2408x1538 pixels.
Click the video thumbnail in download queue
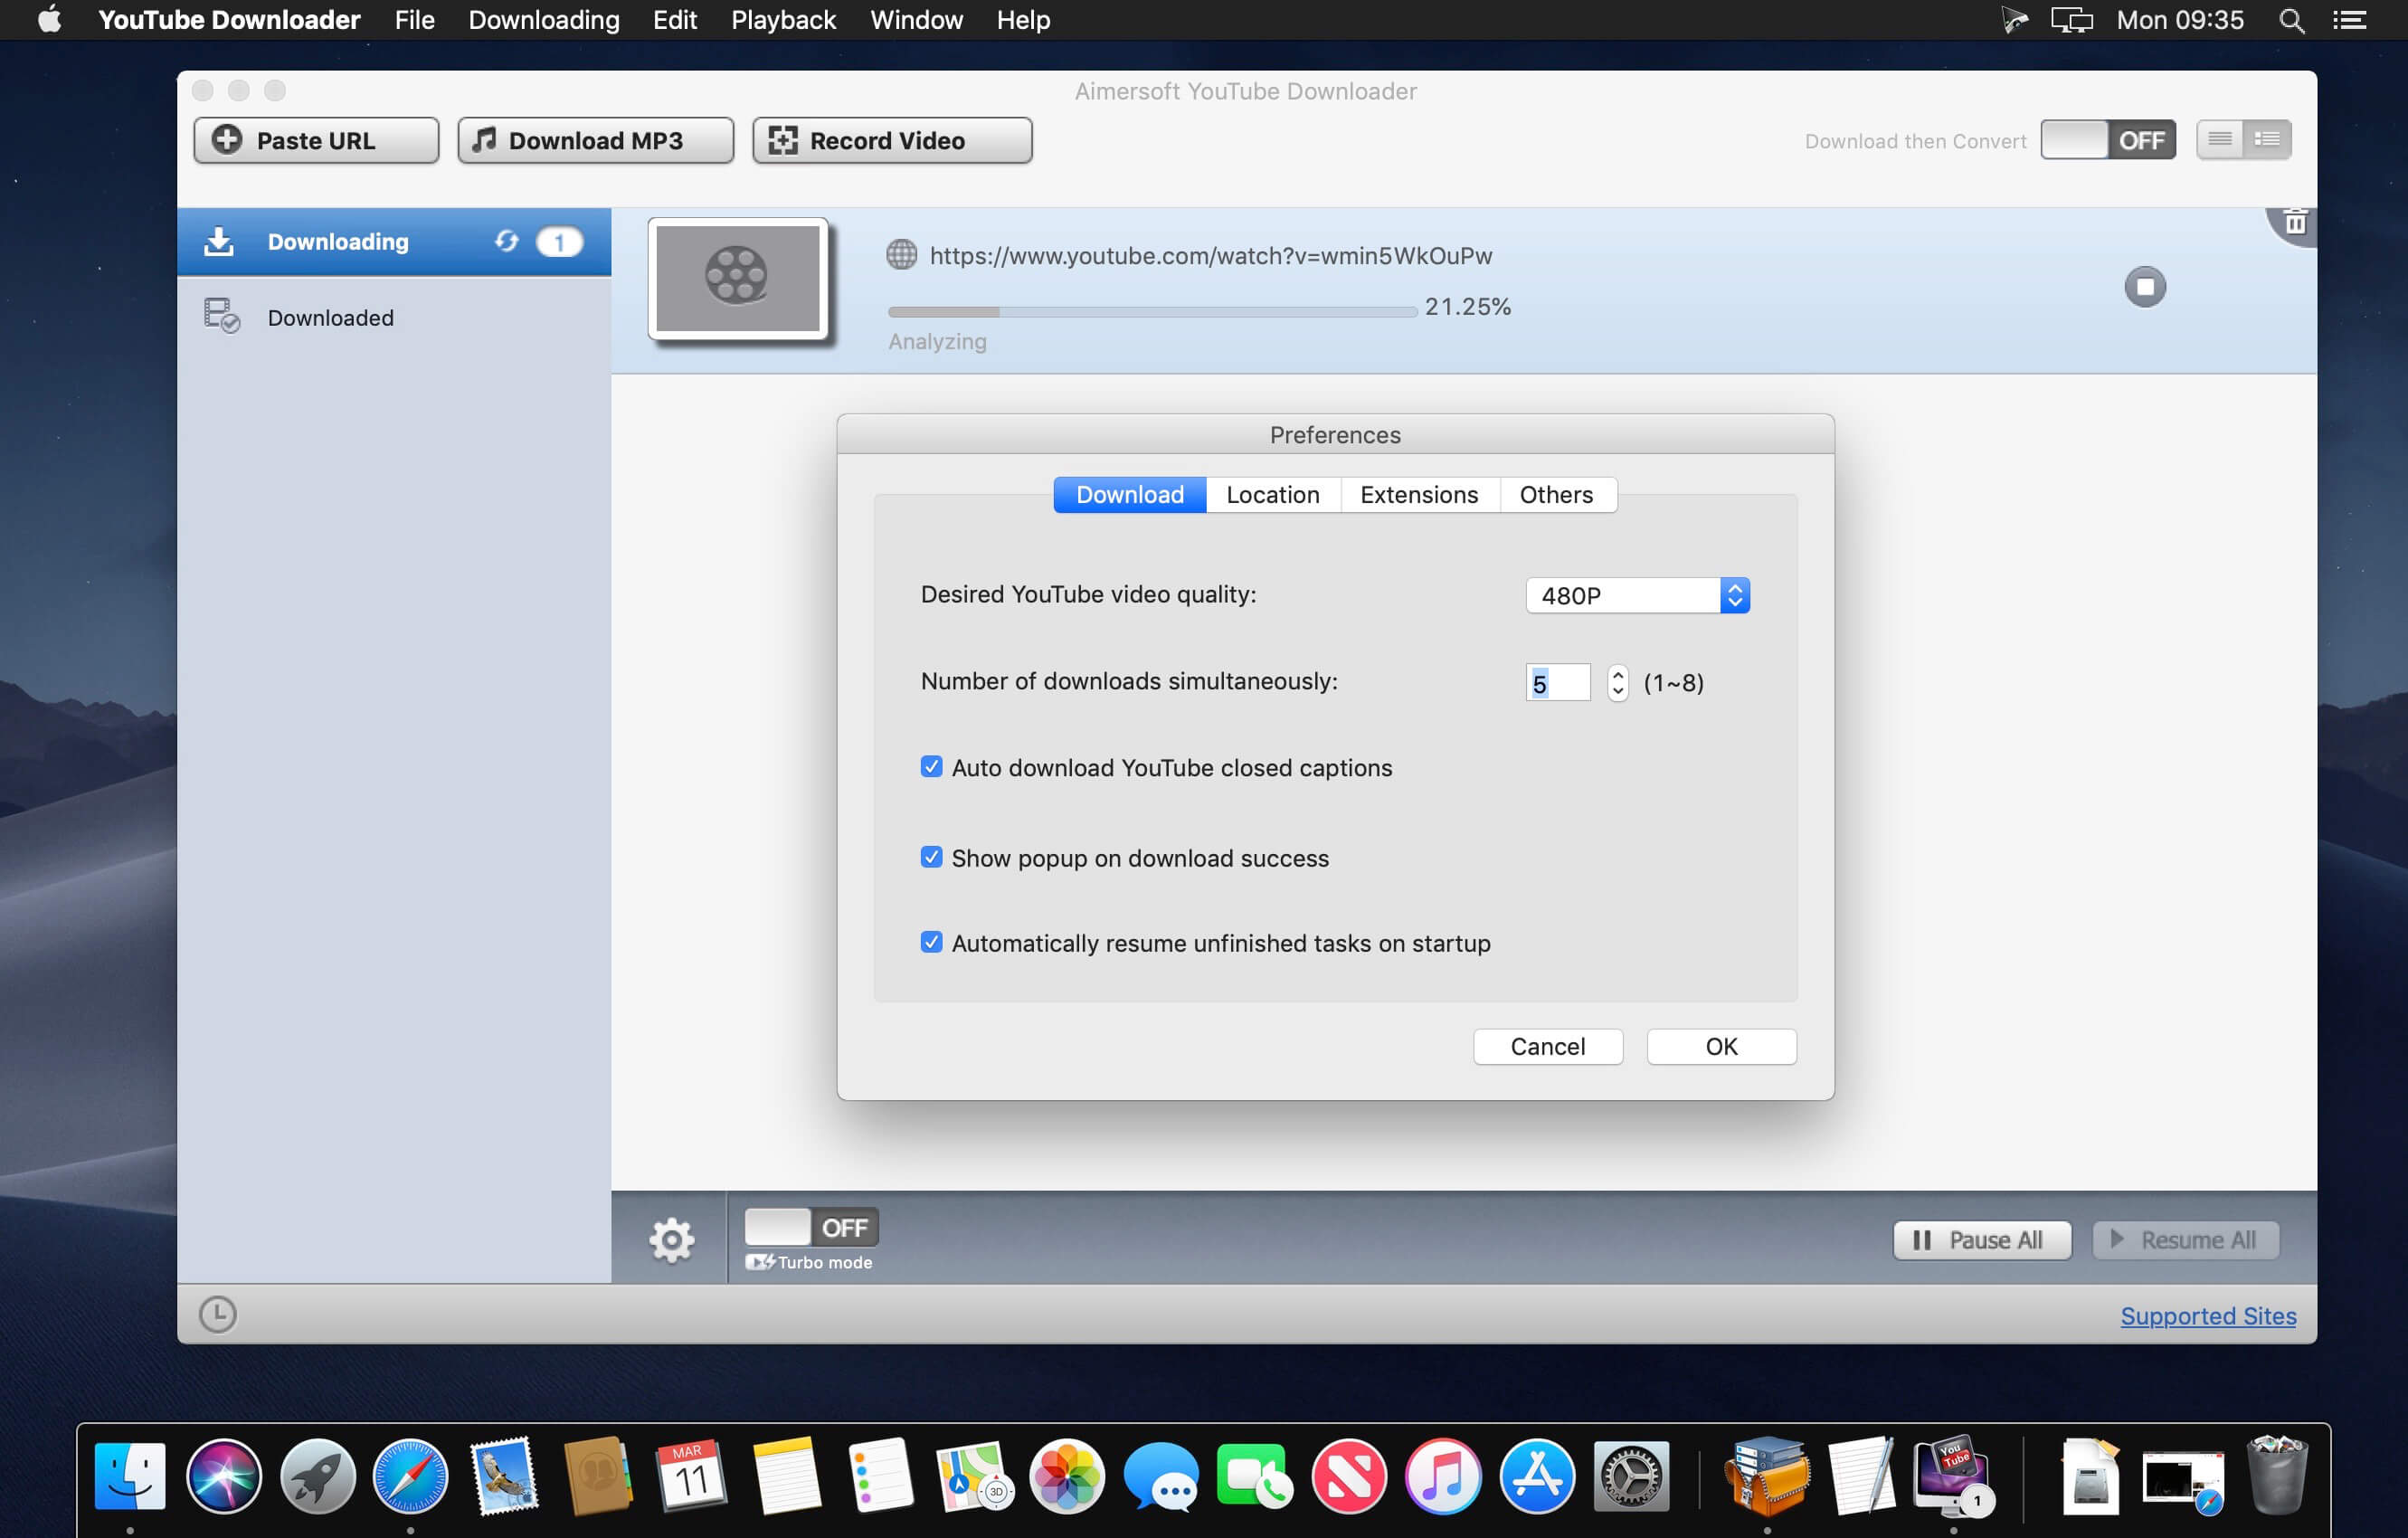point(739,278)
